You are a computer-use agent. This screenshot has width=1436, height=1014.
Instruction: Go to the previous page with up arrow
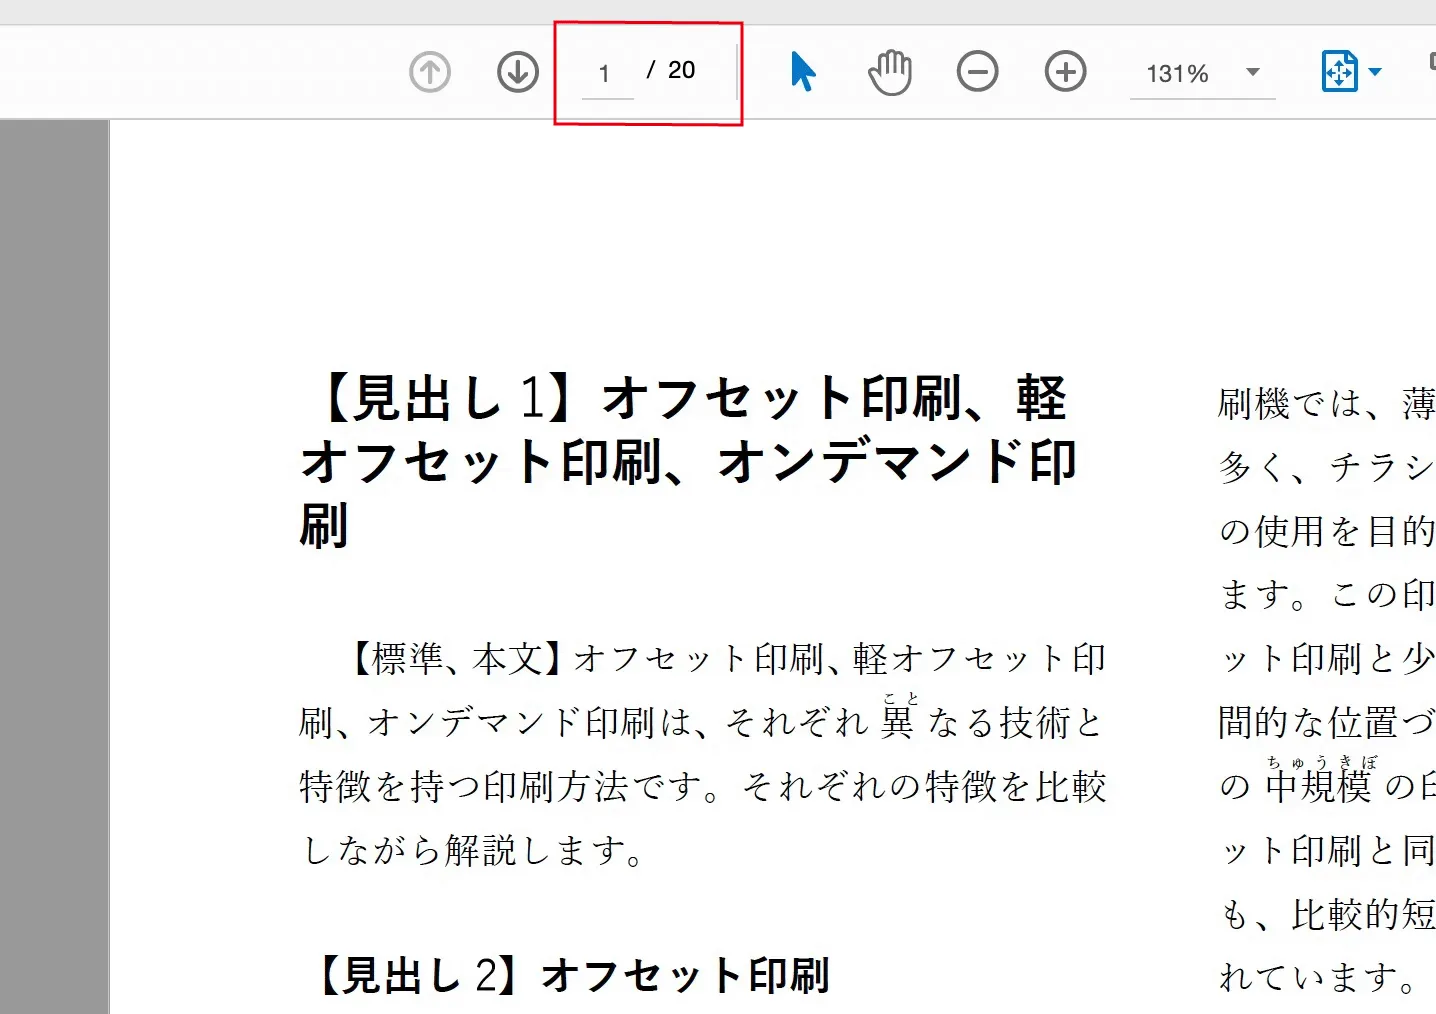tap(430, 72)
